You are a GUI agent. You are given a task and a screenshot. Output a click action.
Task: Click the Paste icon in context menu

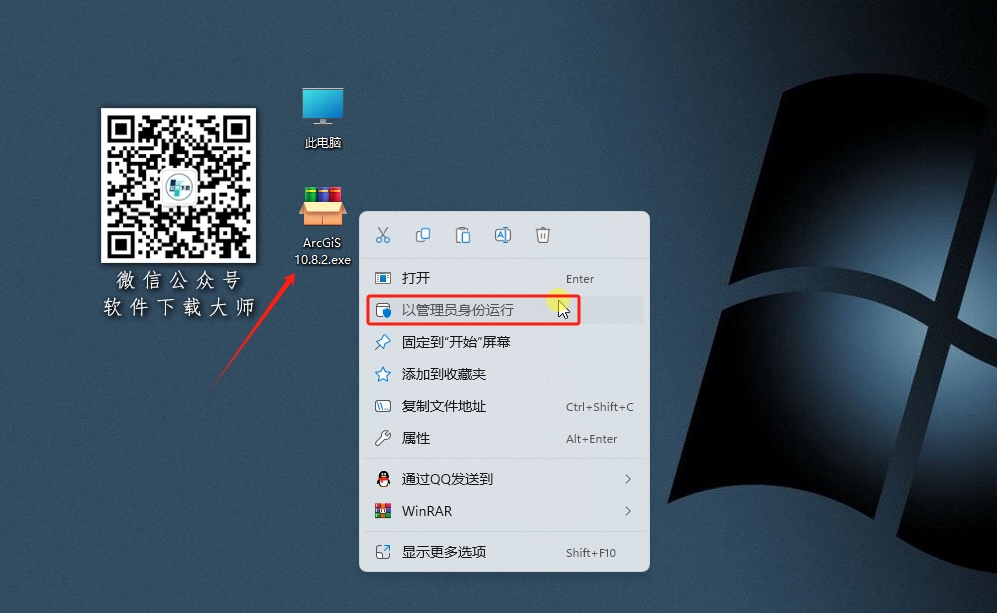point(463,234)
